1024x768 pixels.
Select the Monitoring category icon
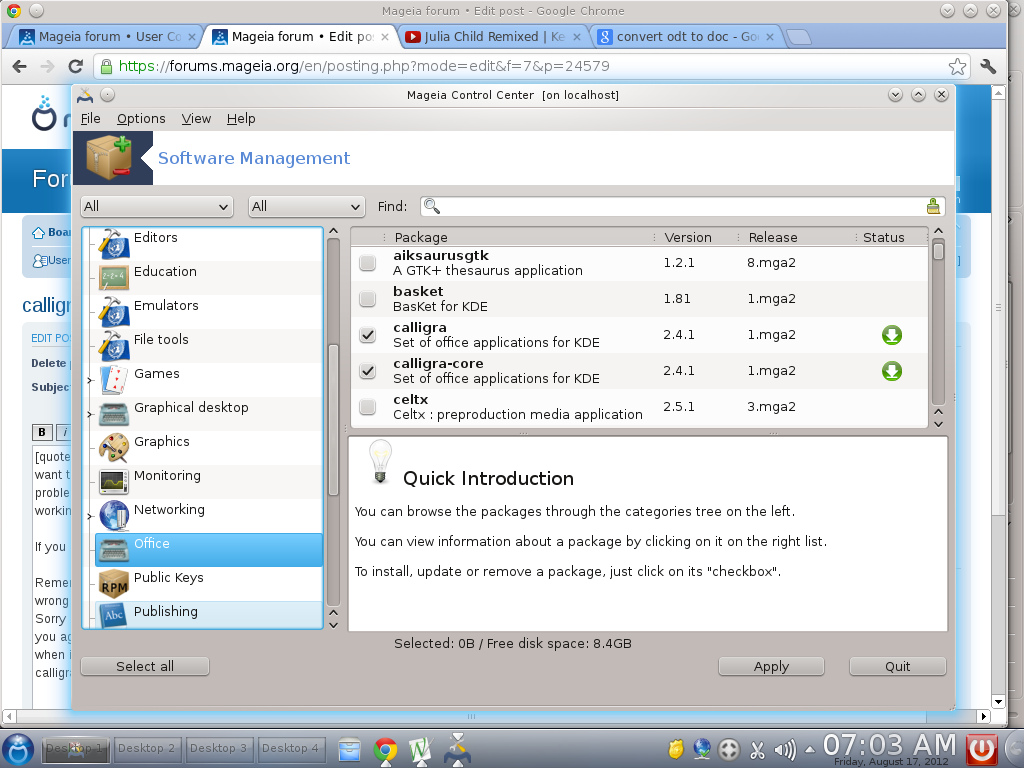click(114, 482)
